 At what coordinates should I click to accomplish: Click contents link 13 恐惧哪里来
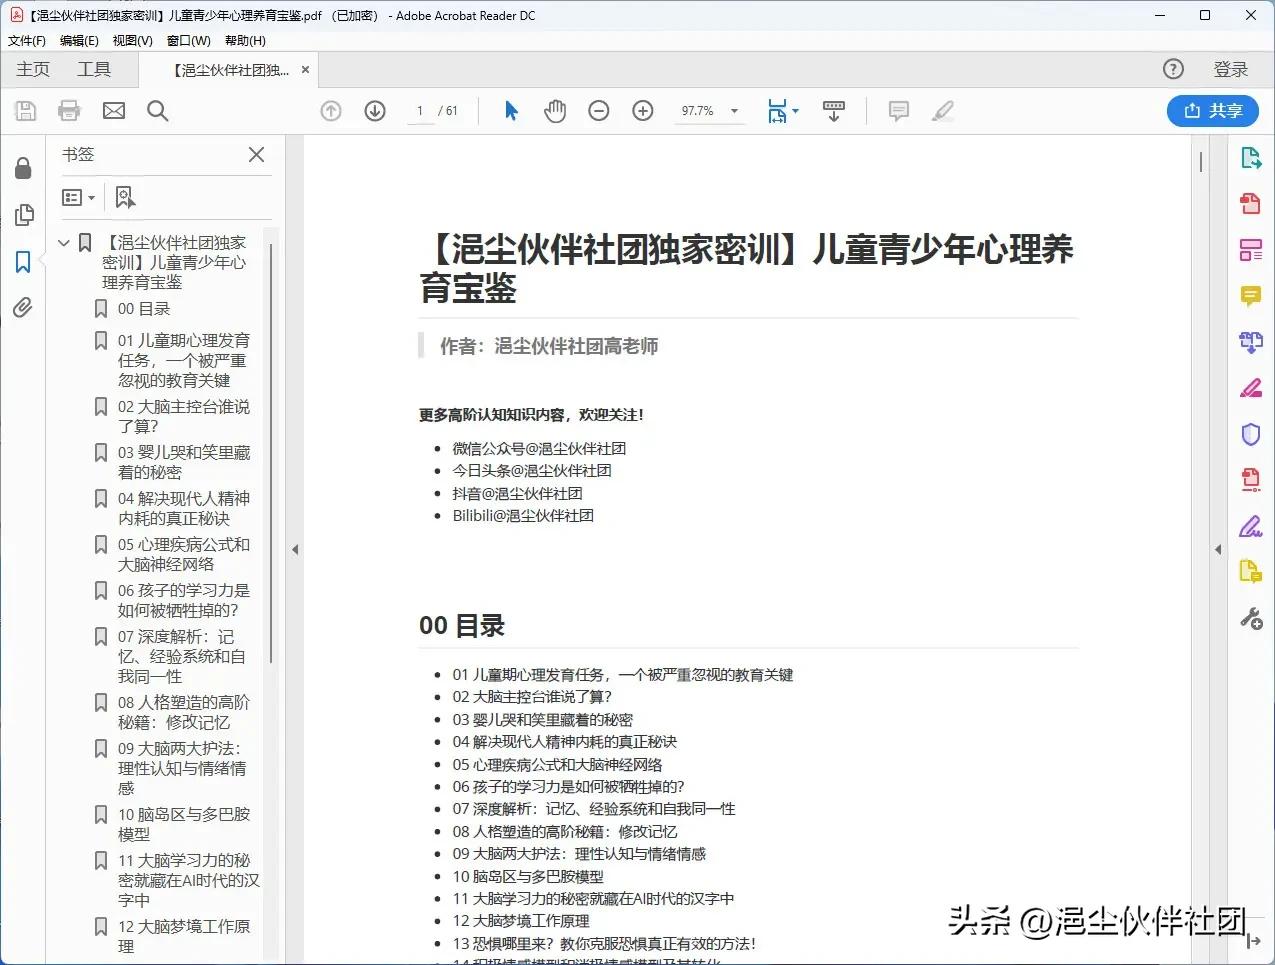(604, 943)
